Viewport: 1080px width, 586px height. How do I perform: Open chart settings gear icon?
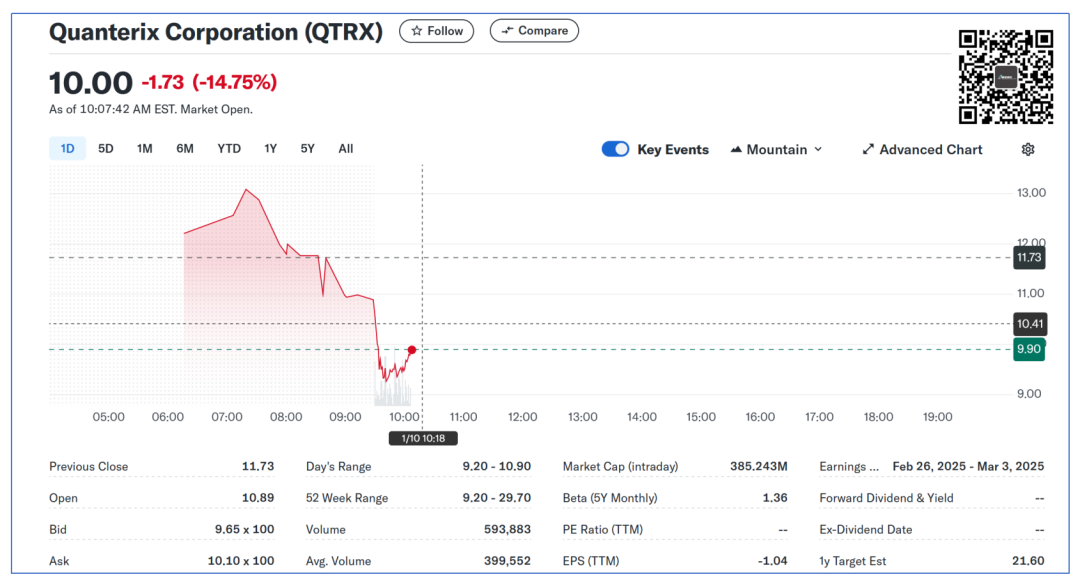pos(1027,149)
